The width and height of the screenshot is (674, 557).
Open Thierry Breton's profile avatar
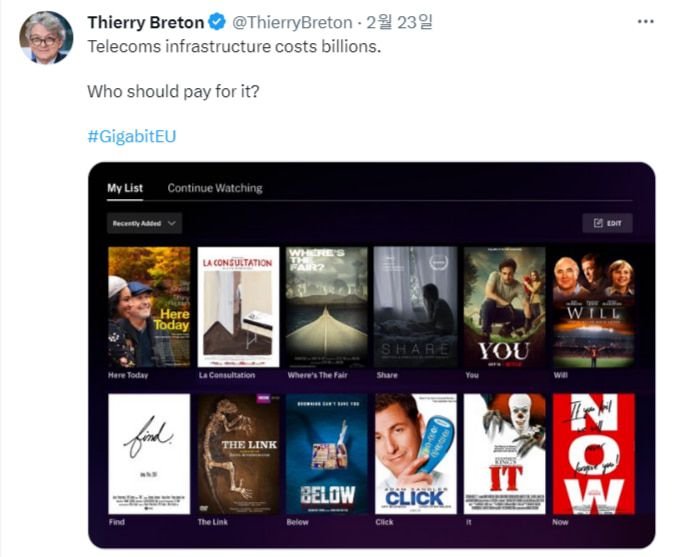(x=46, y=38)
